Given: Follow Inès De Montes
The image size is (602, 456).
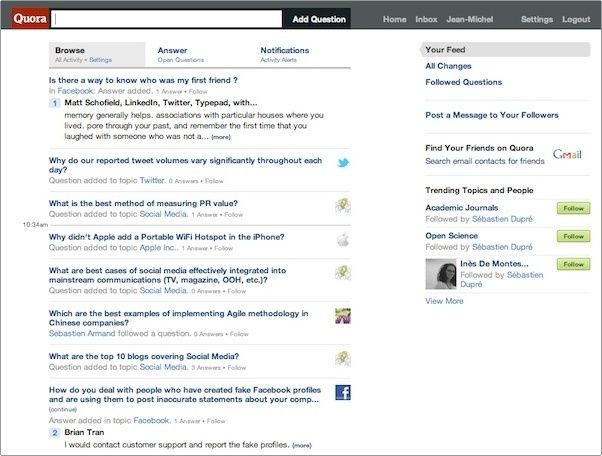Looking at the screenshot, I should click(x=573, y=264).
